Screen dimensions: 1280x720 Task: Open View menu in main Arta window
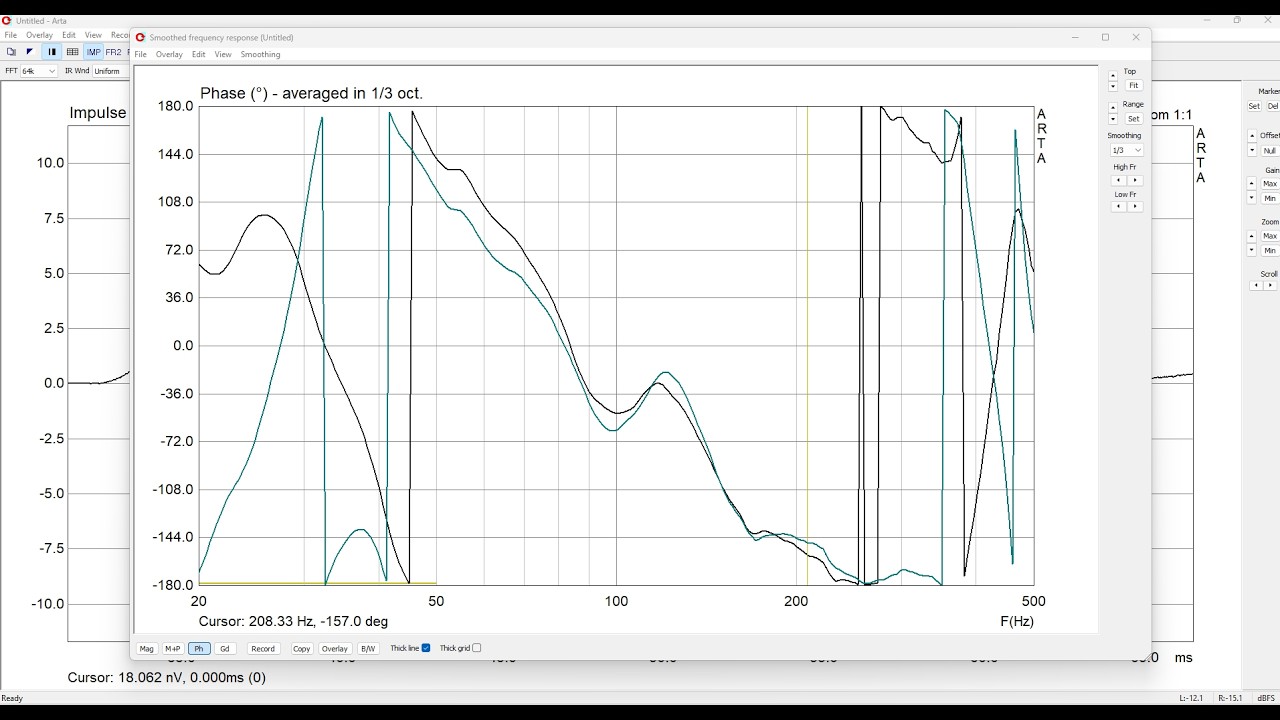point(93,35)
